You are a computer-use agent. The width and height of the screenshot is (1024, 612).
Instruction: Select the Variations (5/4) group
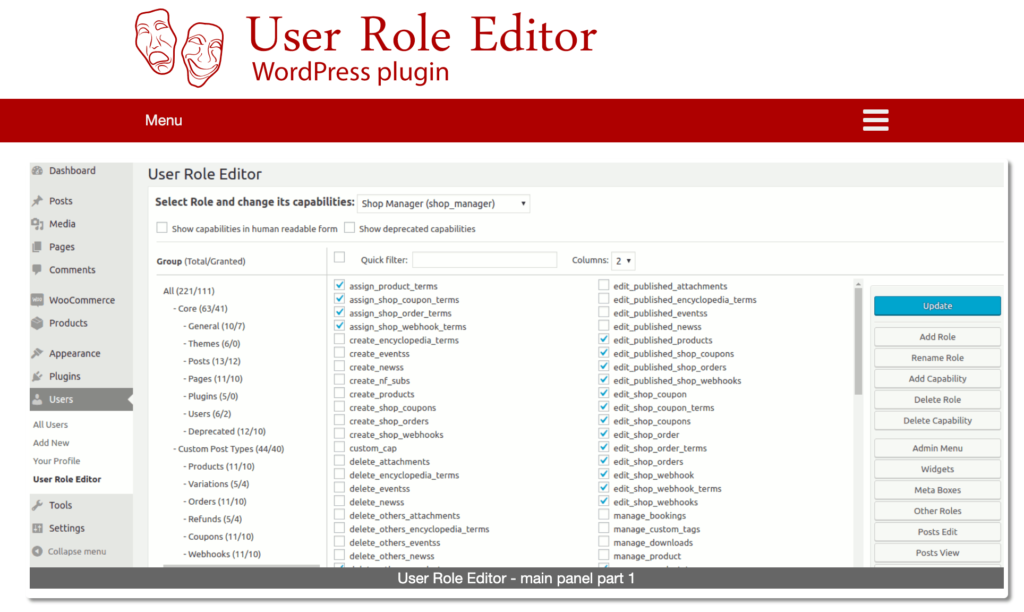(x=218, y=484)
